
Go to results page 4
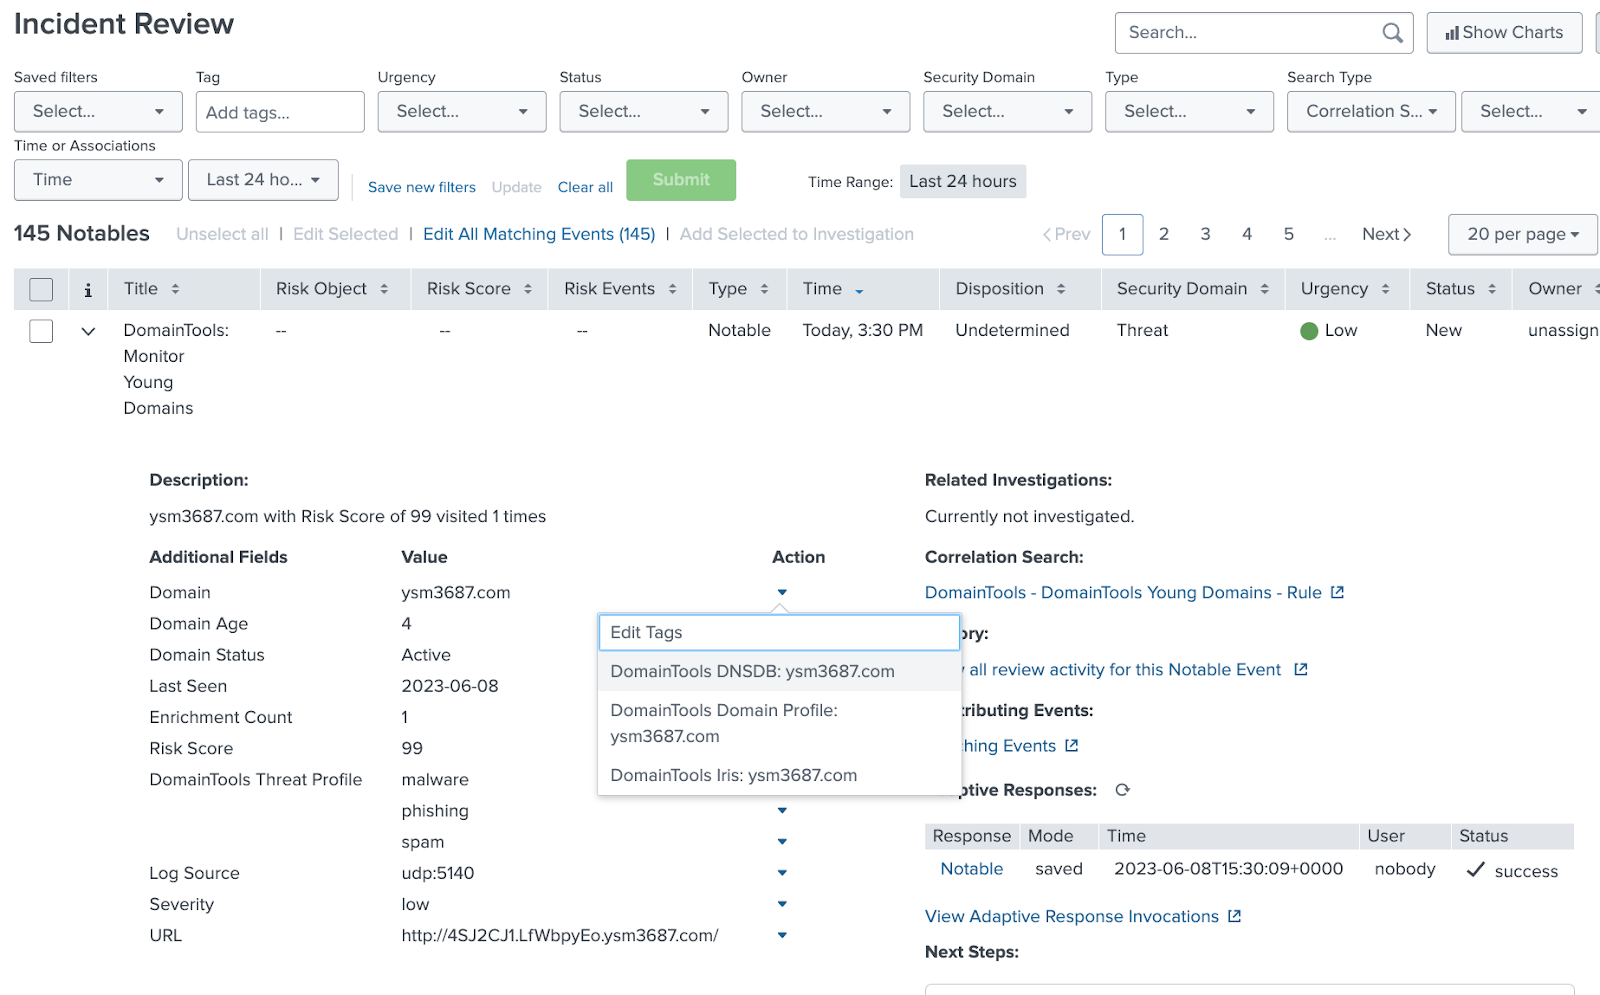click(1247, 234)
